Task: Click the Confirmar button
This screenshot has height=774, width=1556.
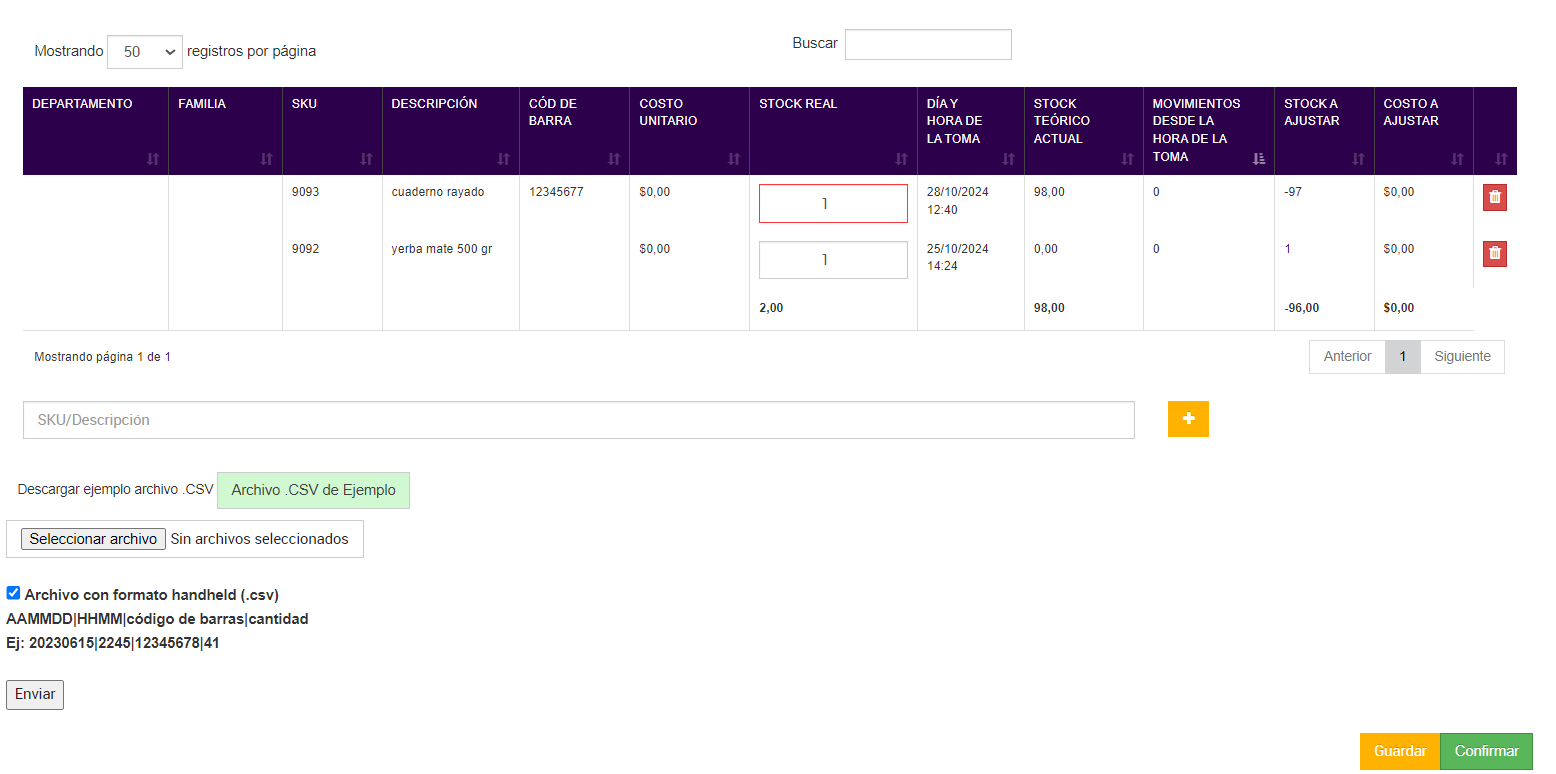Action: 1486,751
